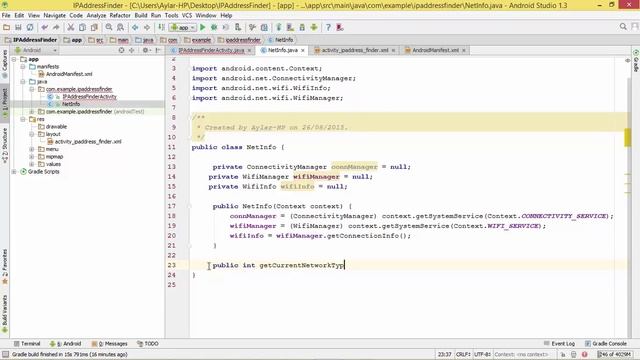This screenshot has height=360, width=640.
Task: Click the Collapse All project icon
Action: [131, 50]
